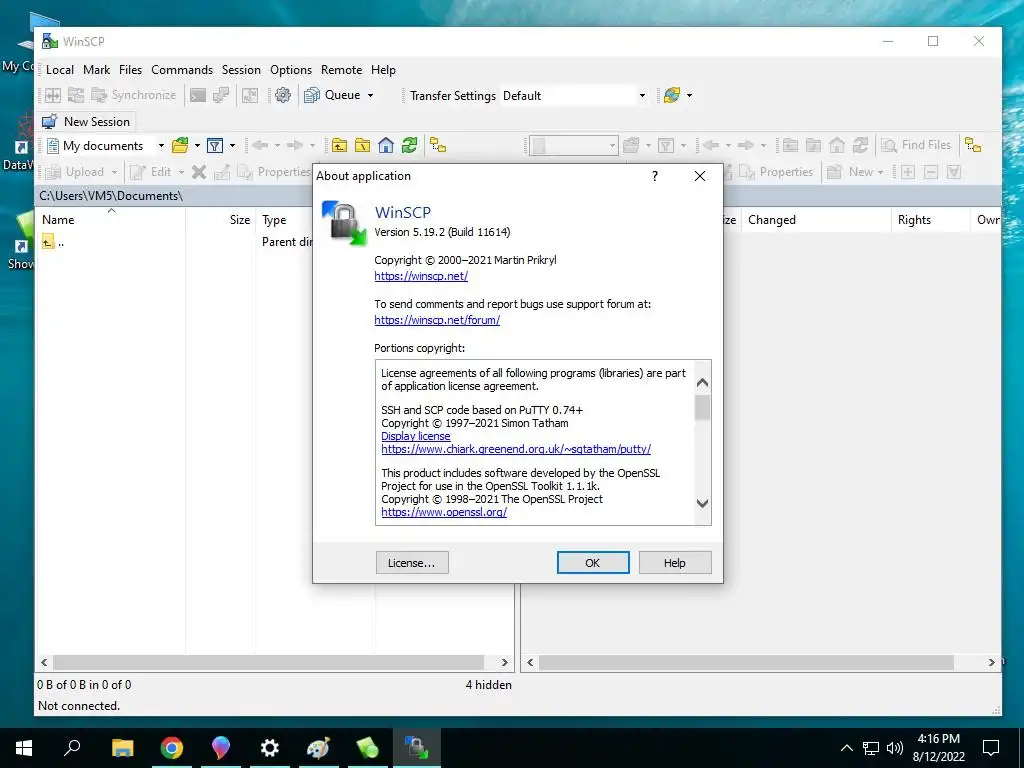Go to local parent directory icon
The width and height of the screenshot is (1024, 768).
tap(339, 145)
